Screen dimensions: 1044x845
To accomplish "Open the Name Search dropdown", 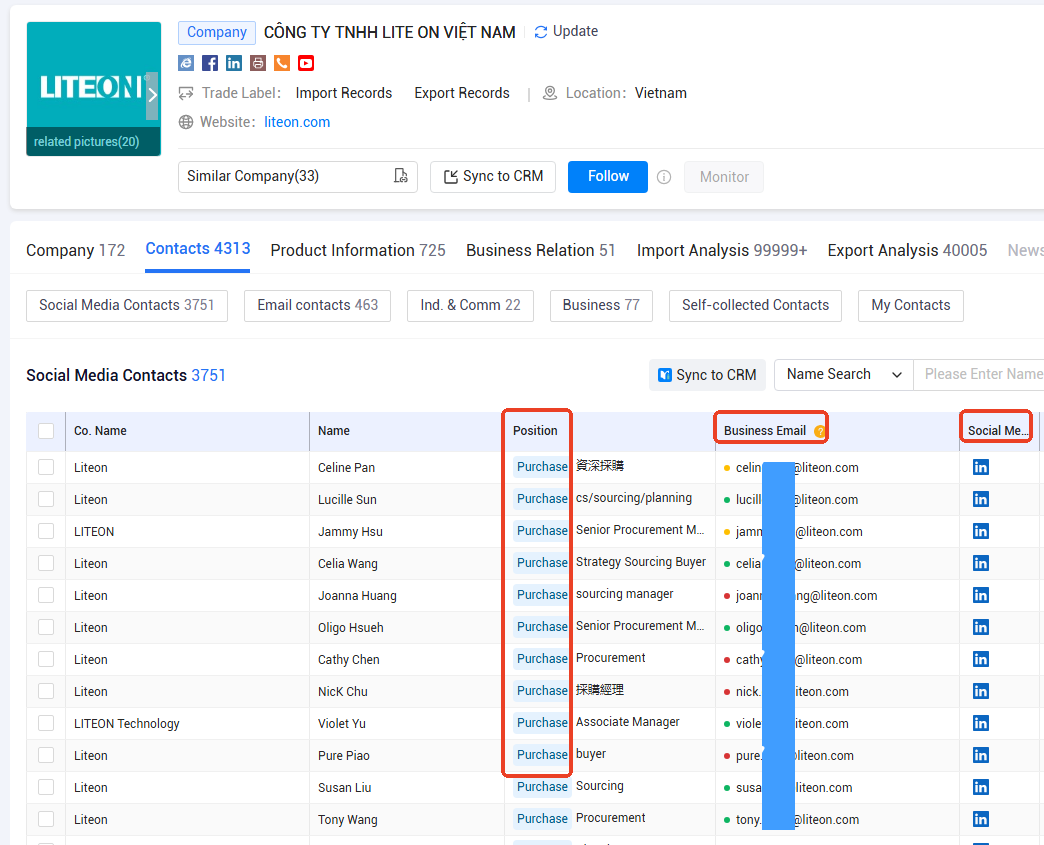I will coord(844,374).
